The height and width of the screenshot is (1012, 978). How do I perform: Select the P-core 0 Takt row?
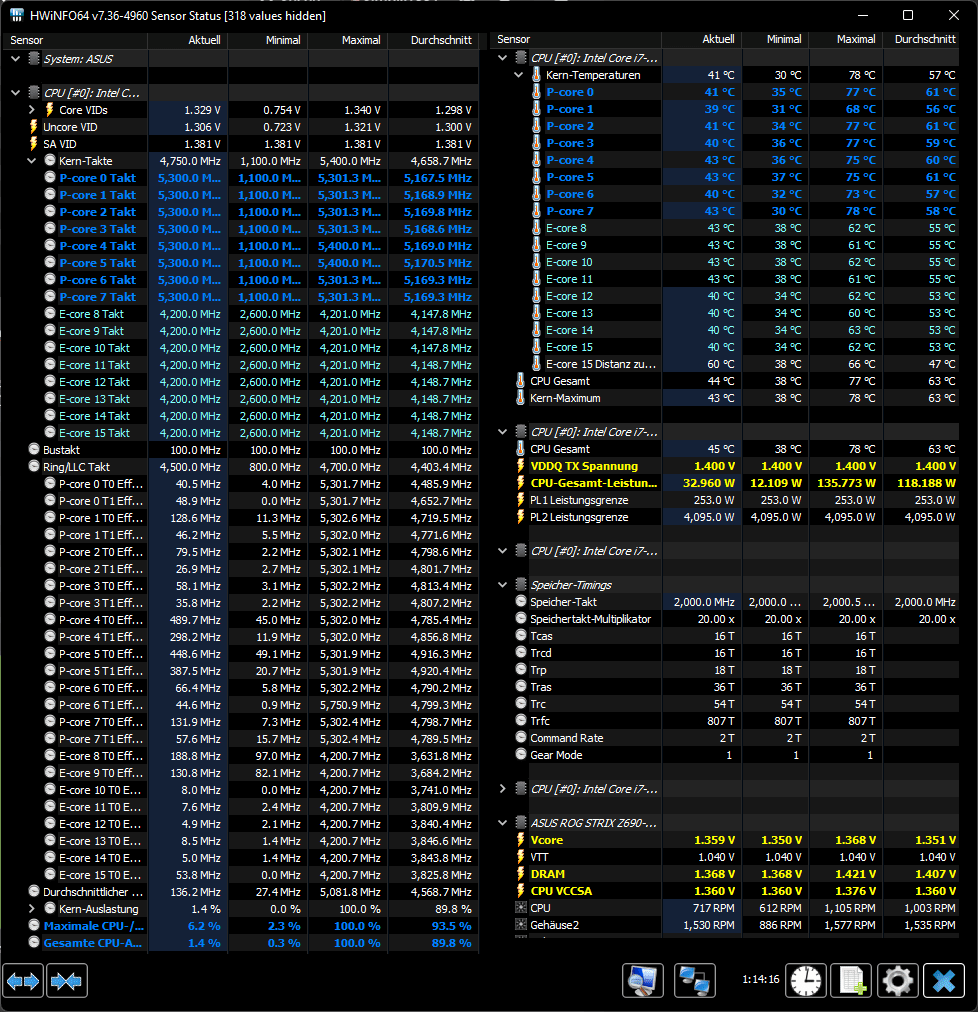click(241, 177)
